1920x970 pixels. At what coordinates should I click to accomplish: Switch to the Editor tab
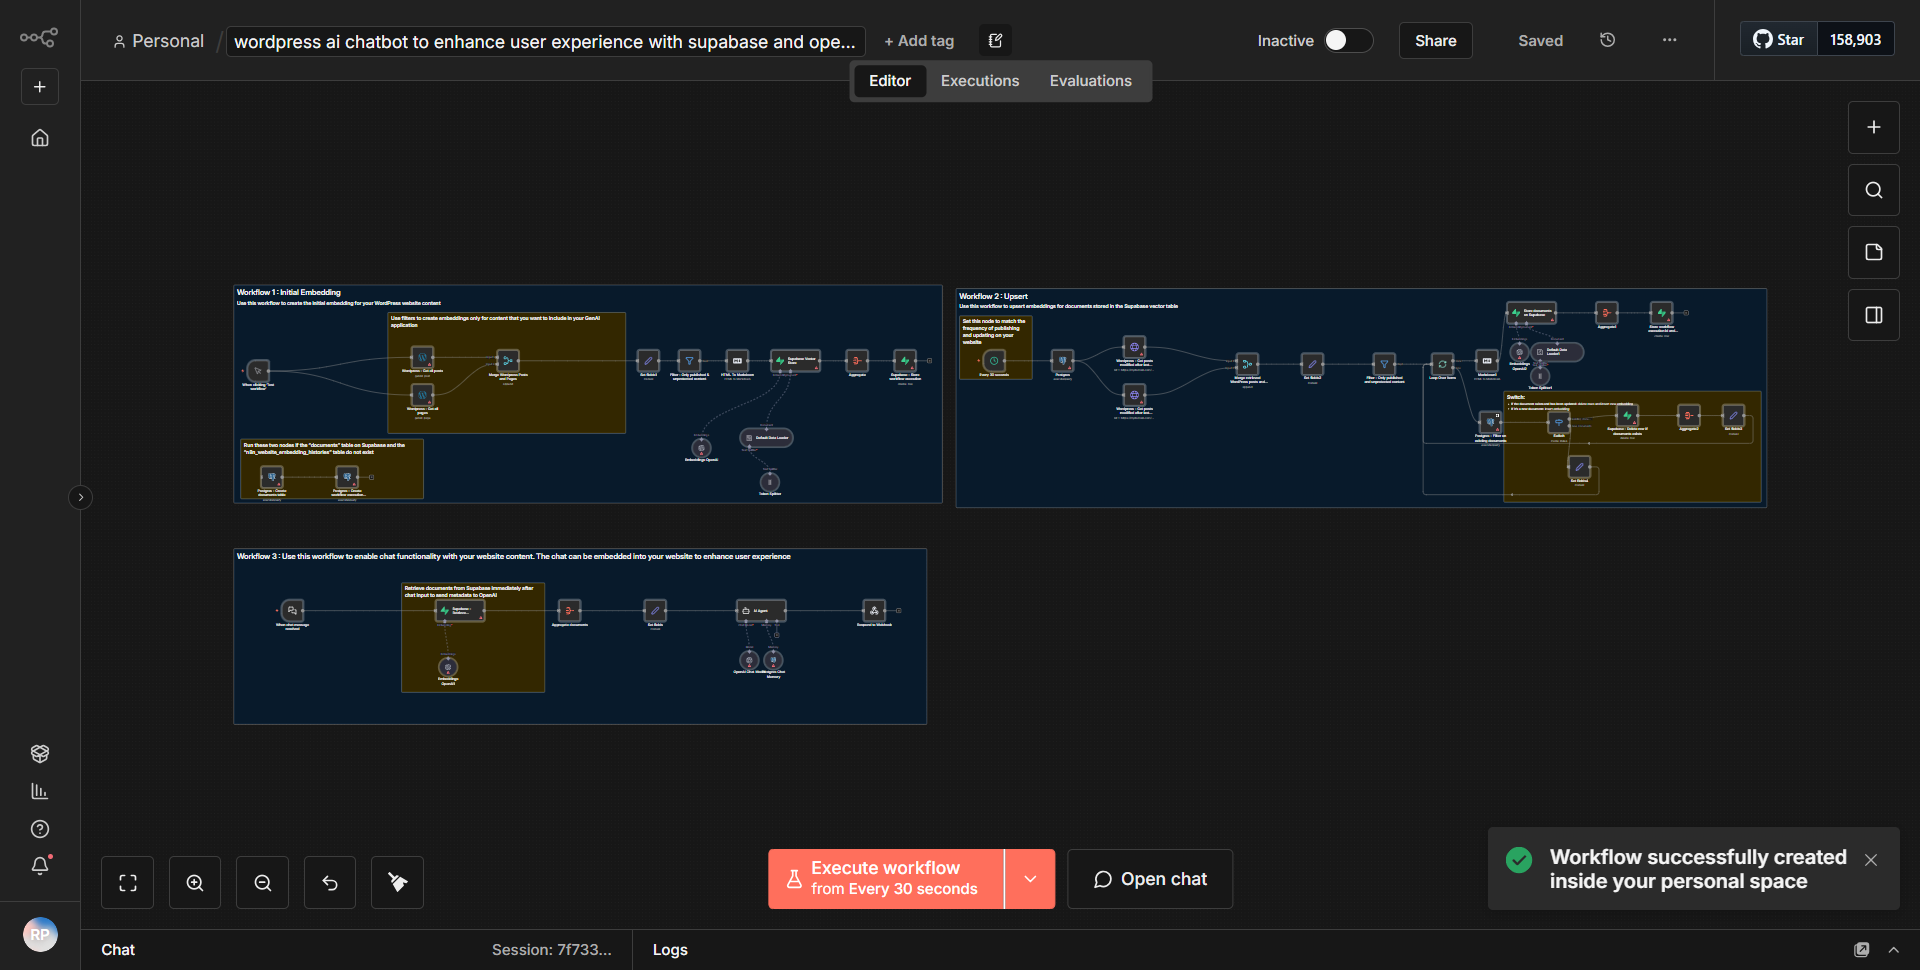tap(889, 81)
